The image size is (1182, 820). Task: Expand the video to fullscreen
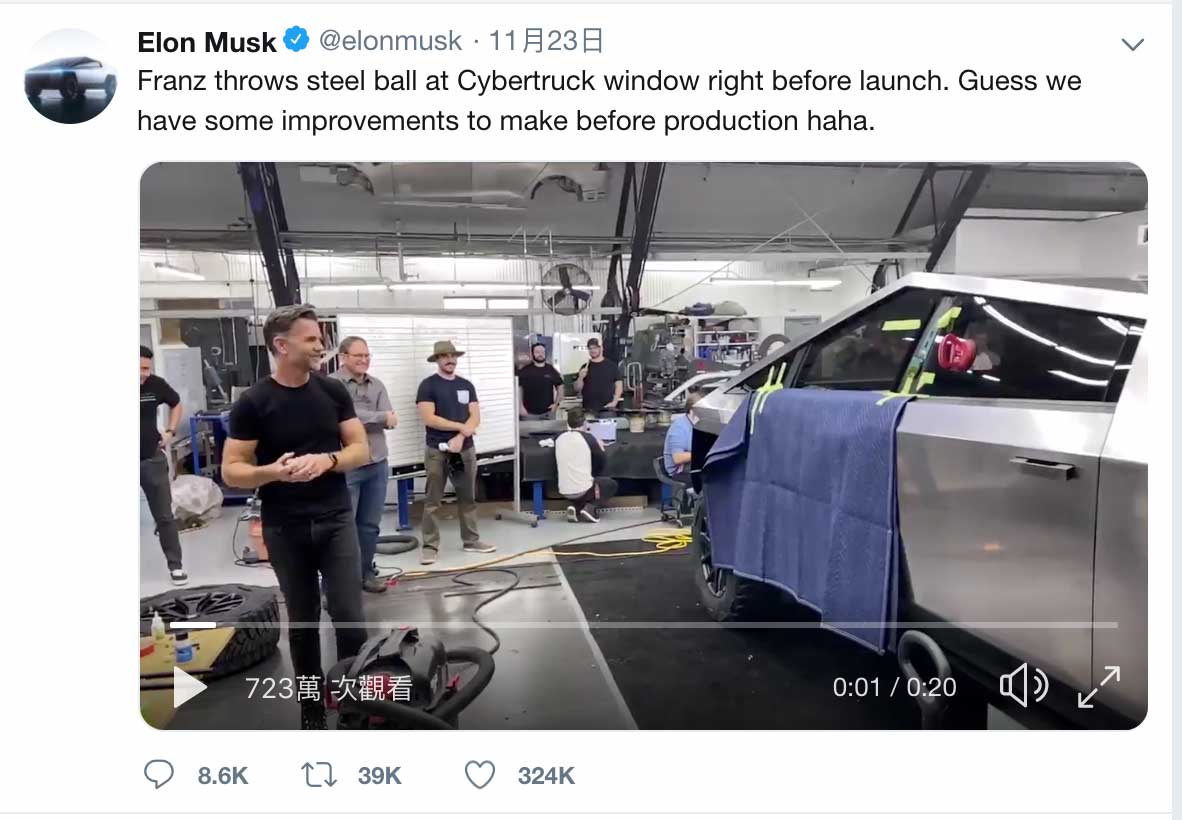click(1099, 687)
